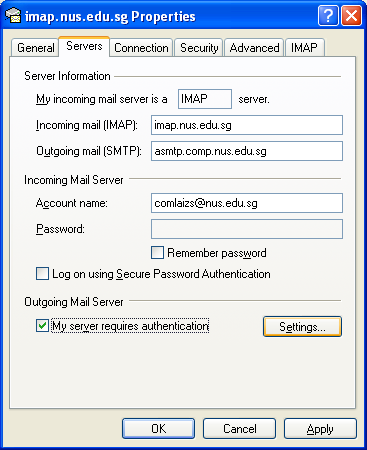367x450 pixels.
Task: Click the Incoming mail (IMAP) server field
Action: coord(247,125)
